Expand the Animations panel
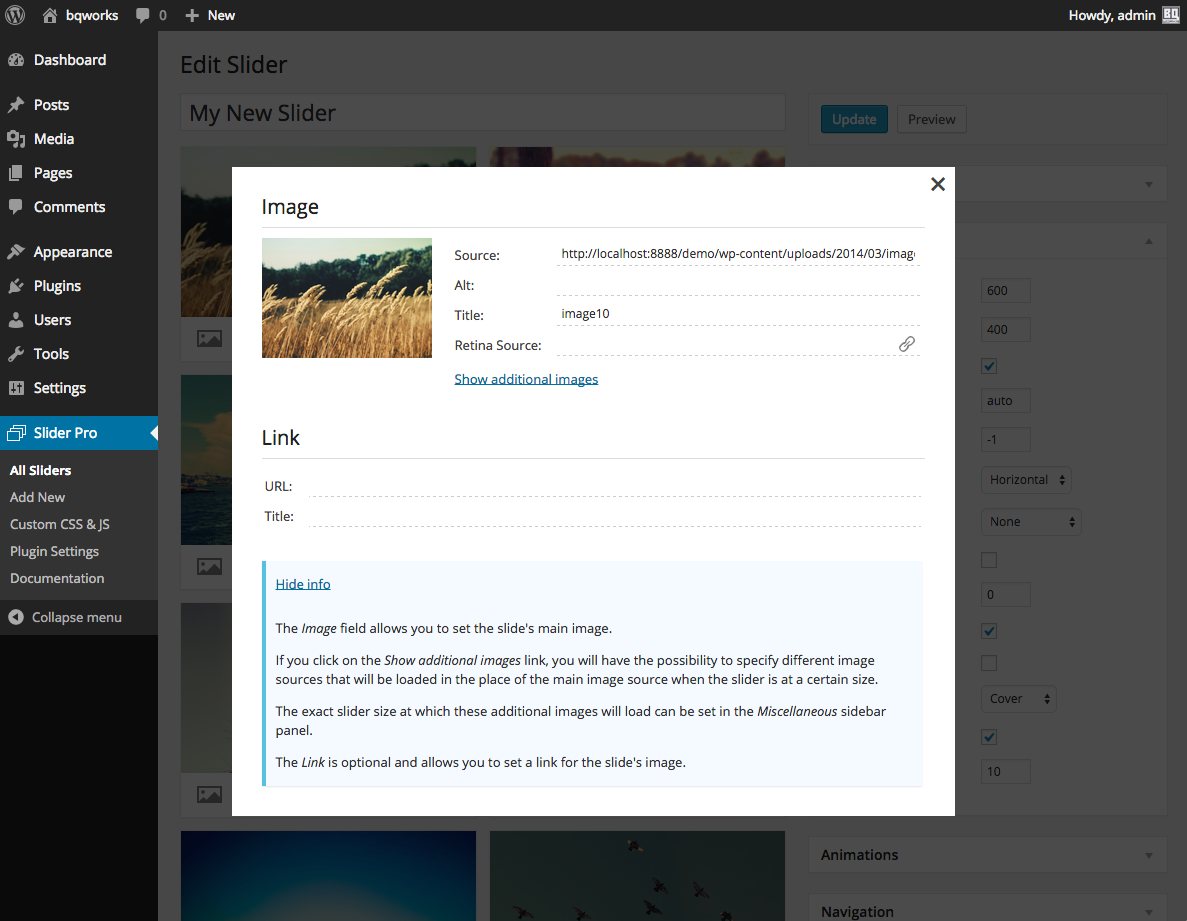1187x921 pixels. (987, 854)
